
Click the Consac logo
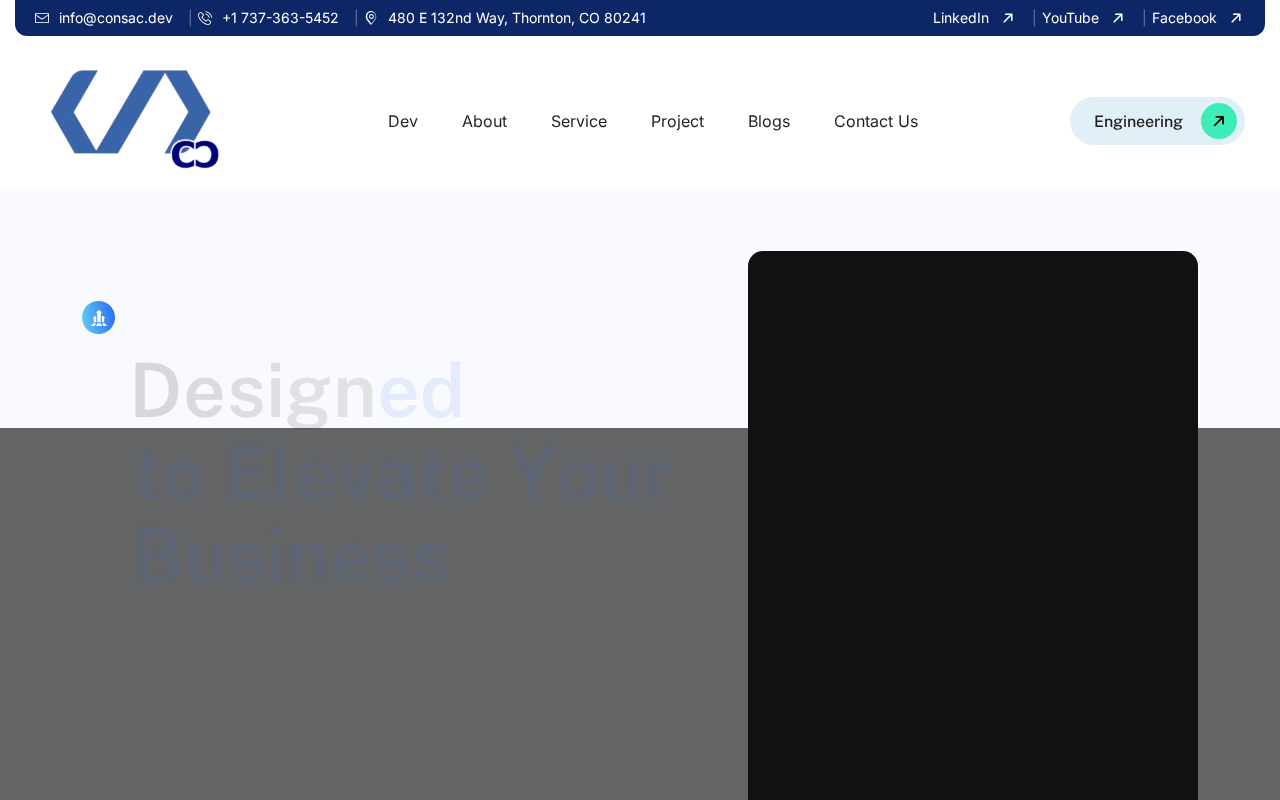[135, 119]
